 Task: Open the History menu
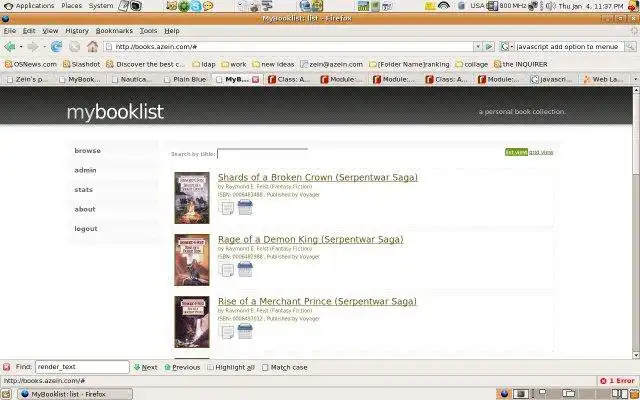77,31
